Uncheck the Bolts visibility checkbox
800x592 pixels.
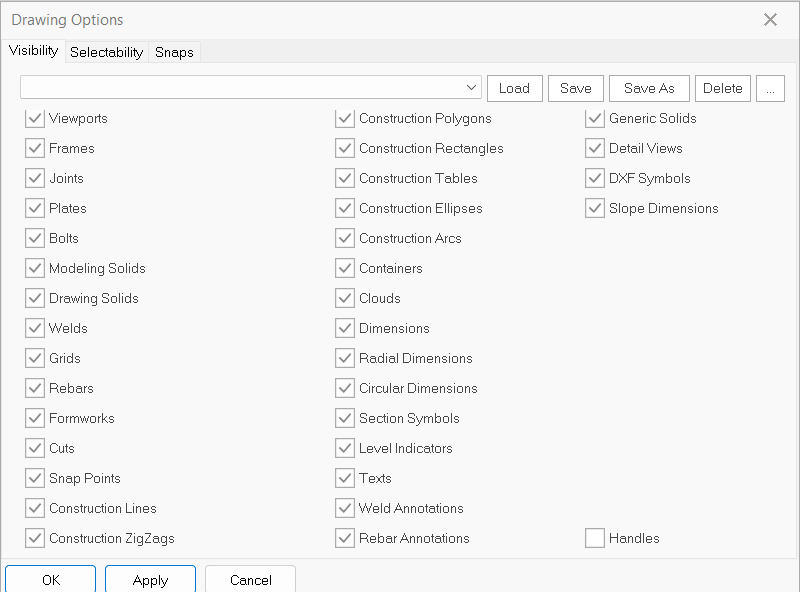(35, 238)
